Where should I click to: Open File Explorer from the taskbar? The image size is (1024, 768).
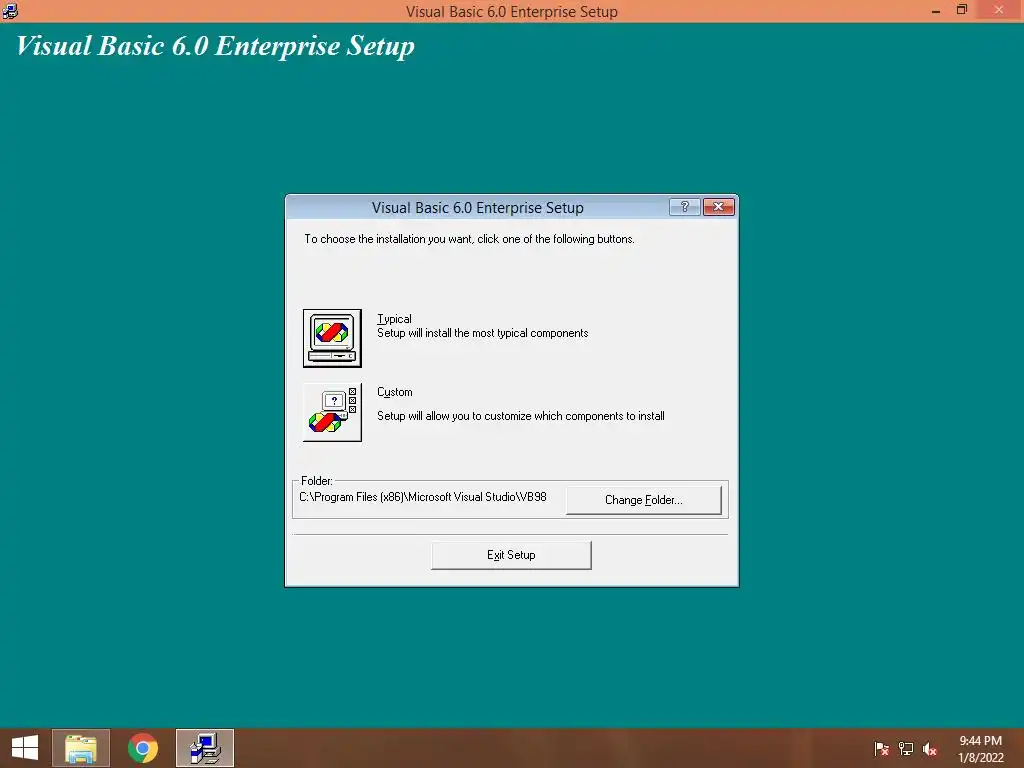click(x=81, y=748)
